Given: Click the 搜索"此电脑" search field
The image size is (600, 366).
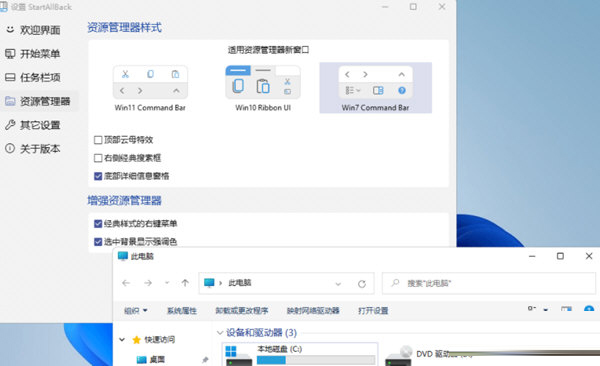Looking at the screenshot, I should (489, 283).
